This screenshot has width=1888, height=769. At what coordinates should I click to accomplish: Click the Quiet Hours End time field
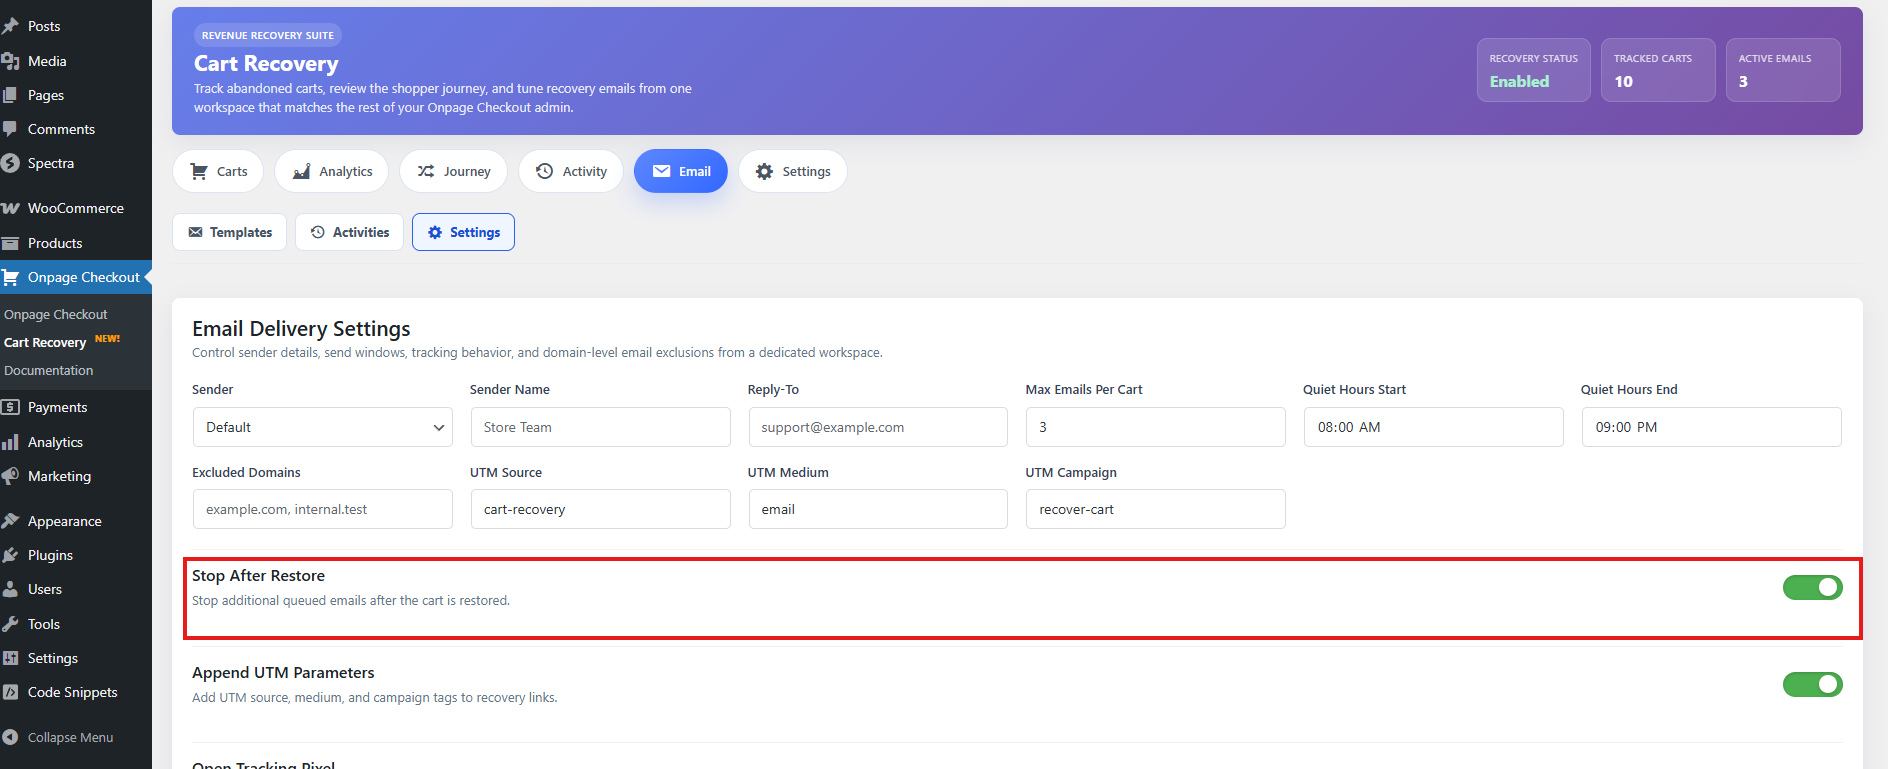pyautogui.click(x=1711, y=427)
